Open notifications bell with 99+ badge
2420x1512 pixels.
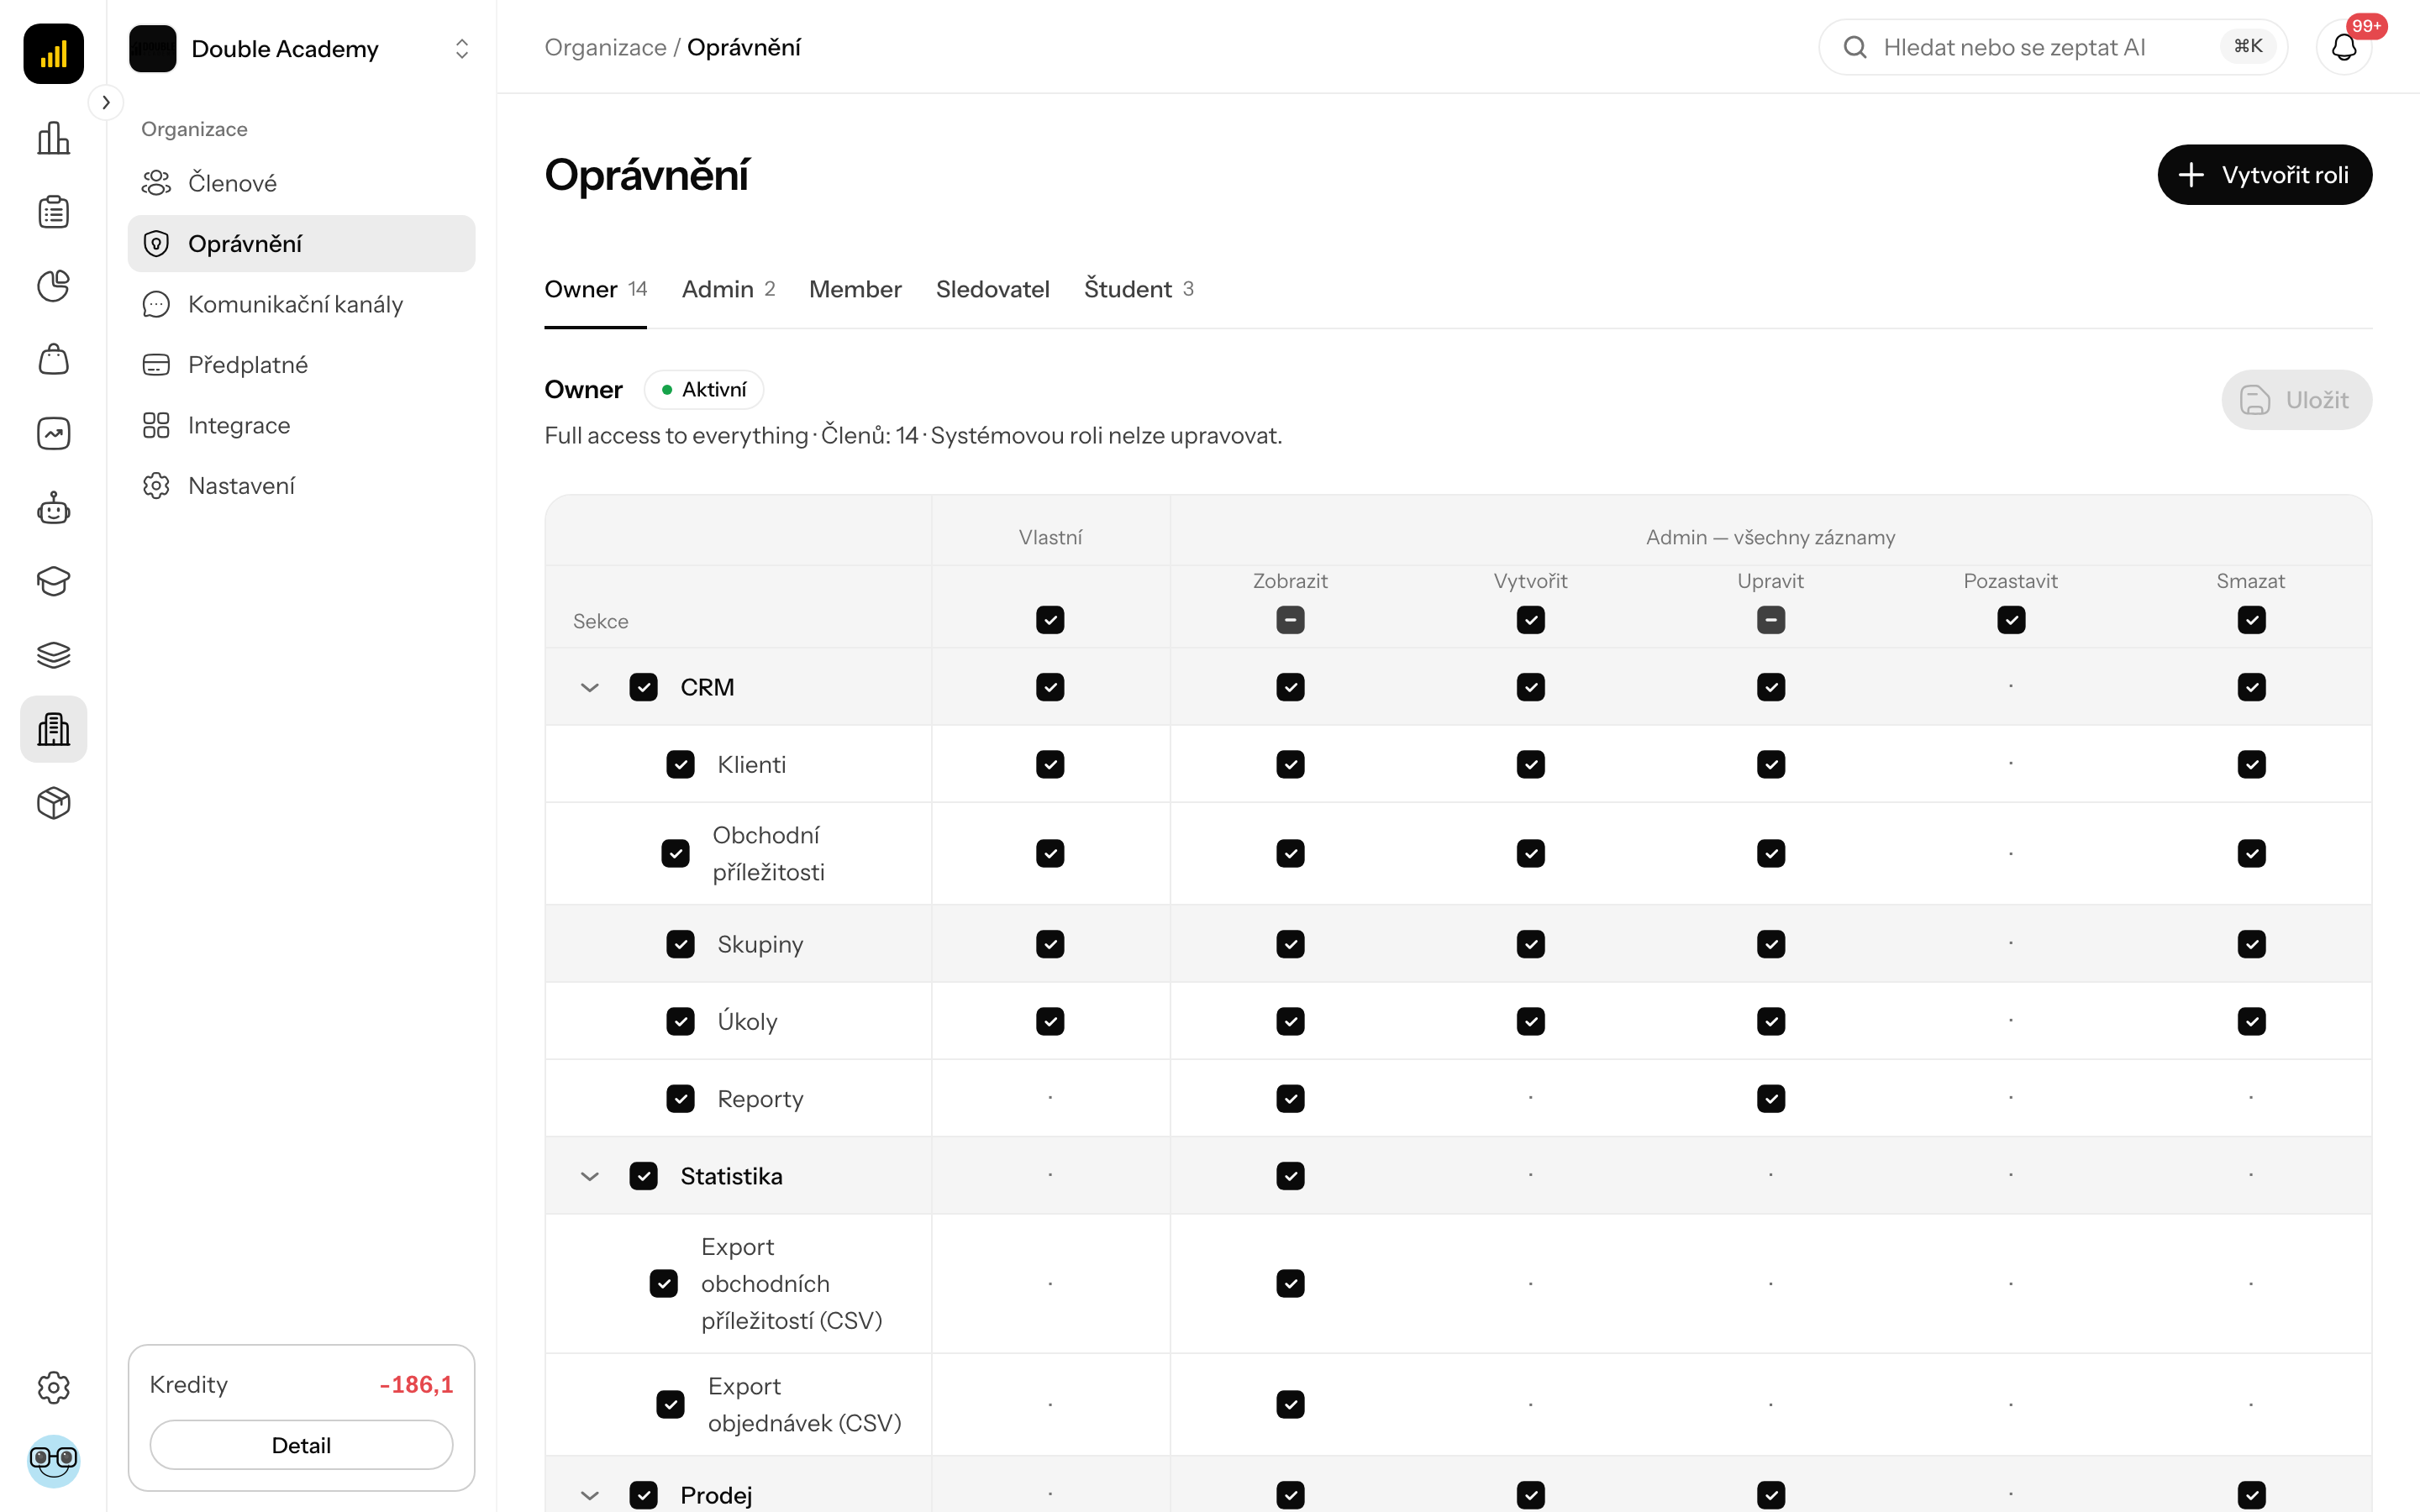pos(2344,47)
